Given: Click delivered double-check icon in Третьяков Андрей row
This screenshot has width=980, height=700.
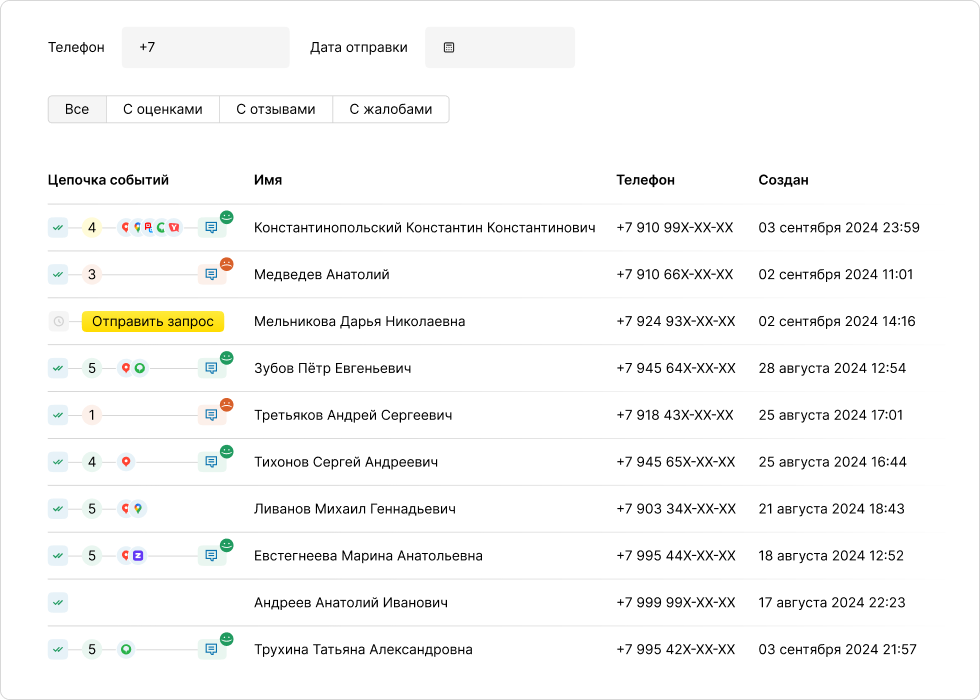Looking at the screenshot, I should [x=58, y=415].
